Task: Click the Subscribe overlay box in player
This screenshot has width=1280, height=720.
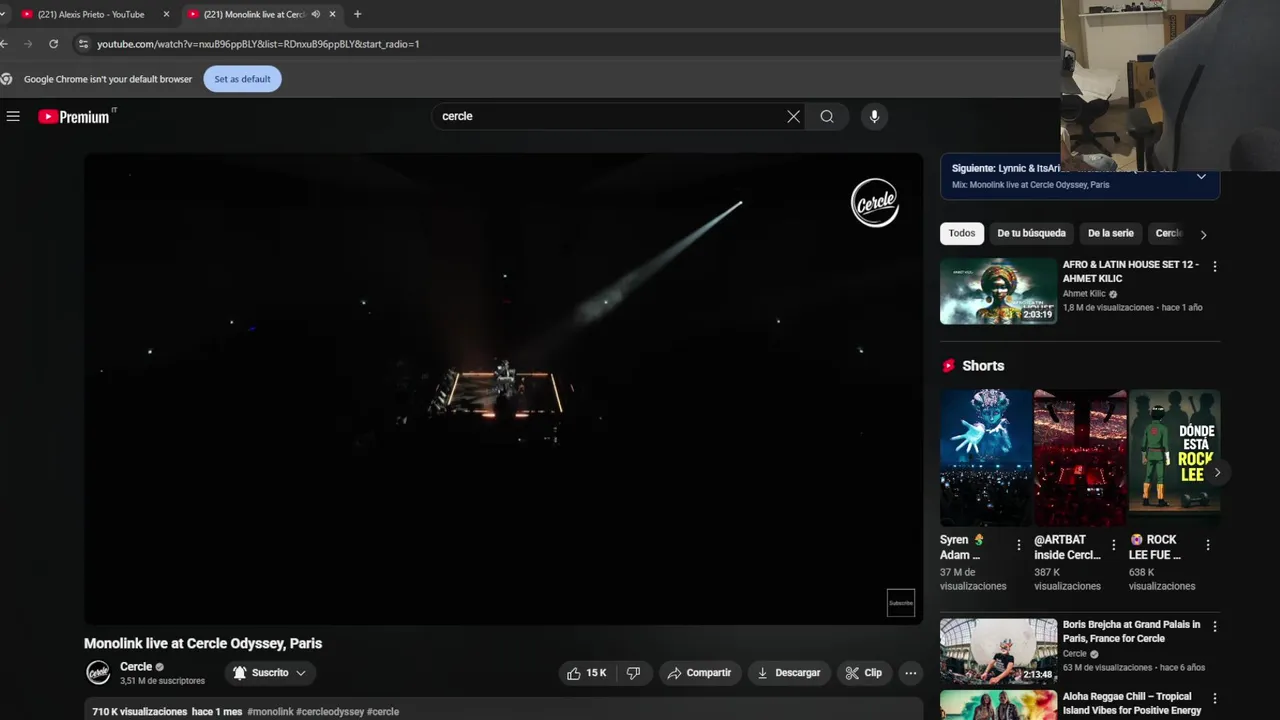Action: tap(901, 602)
